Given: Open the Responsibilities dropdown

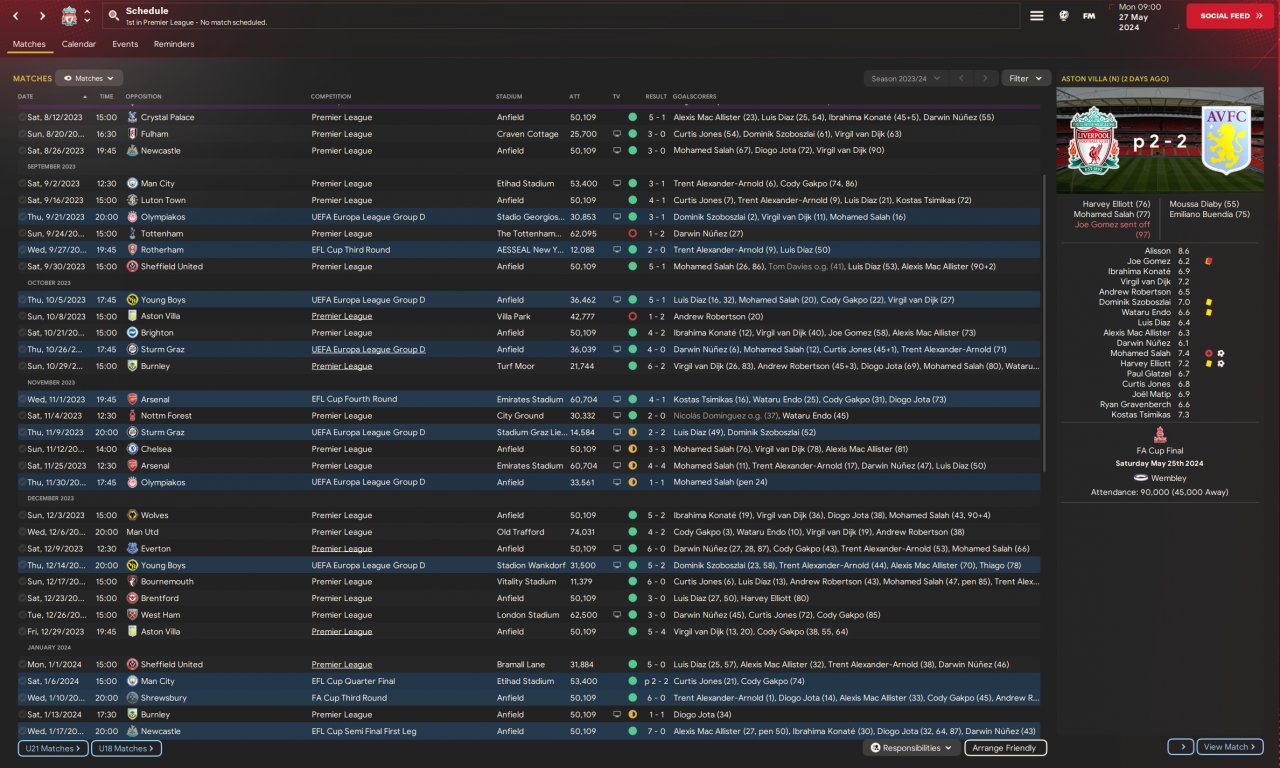Looking at the screenshot, I should (x=911, y=748).
